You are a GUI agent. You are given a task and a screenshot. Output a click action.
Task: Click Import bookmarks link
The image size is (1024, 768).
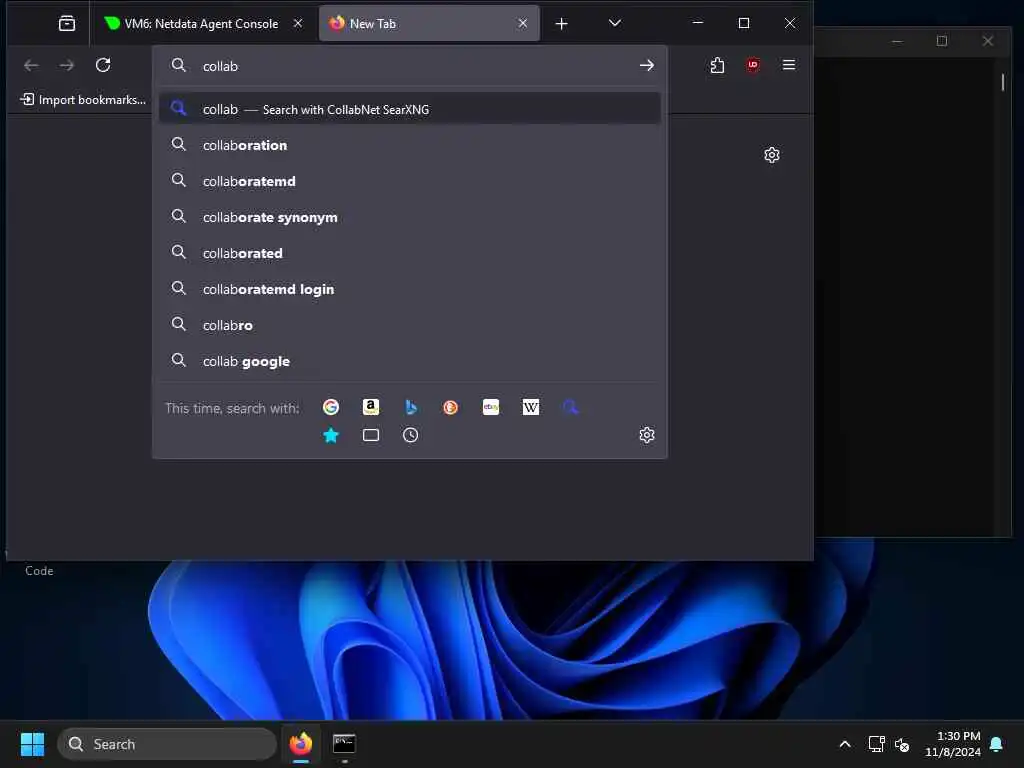click(83, 99)
